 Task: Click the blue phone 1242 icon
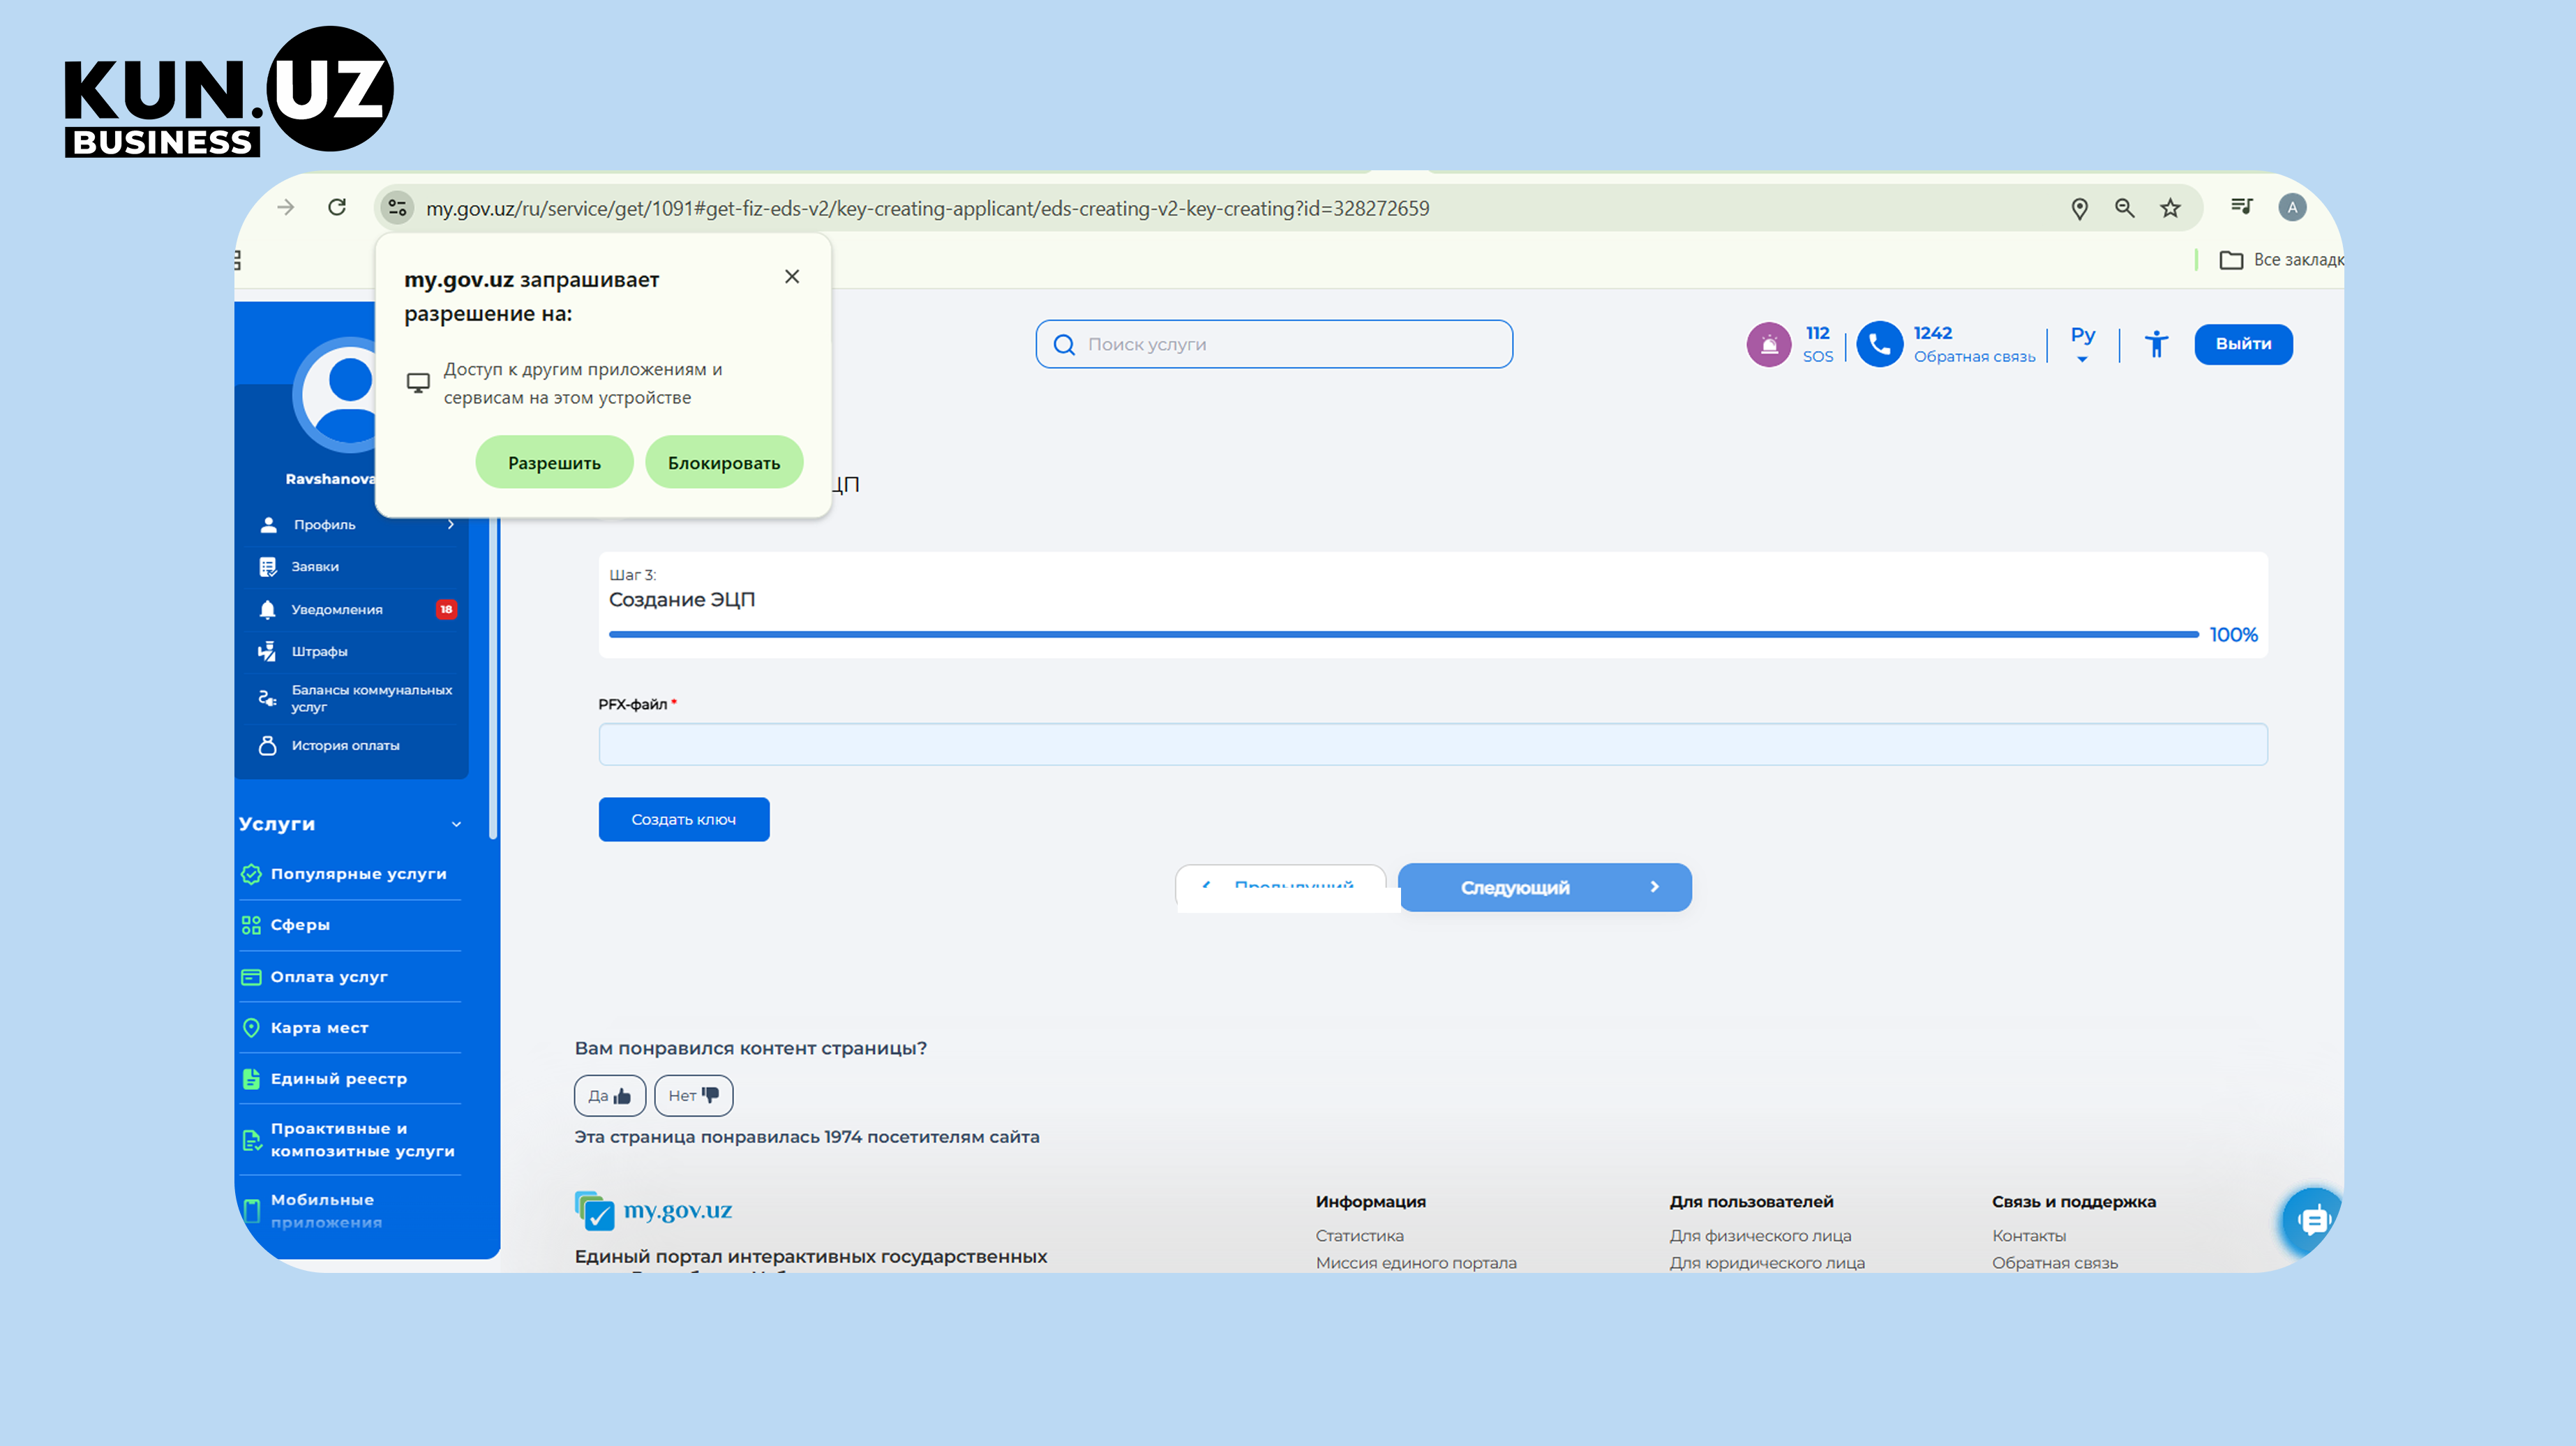(x=1879, y=344)
